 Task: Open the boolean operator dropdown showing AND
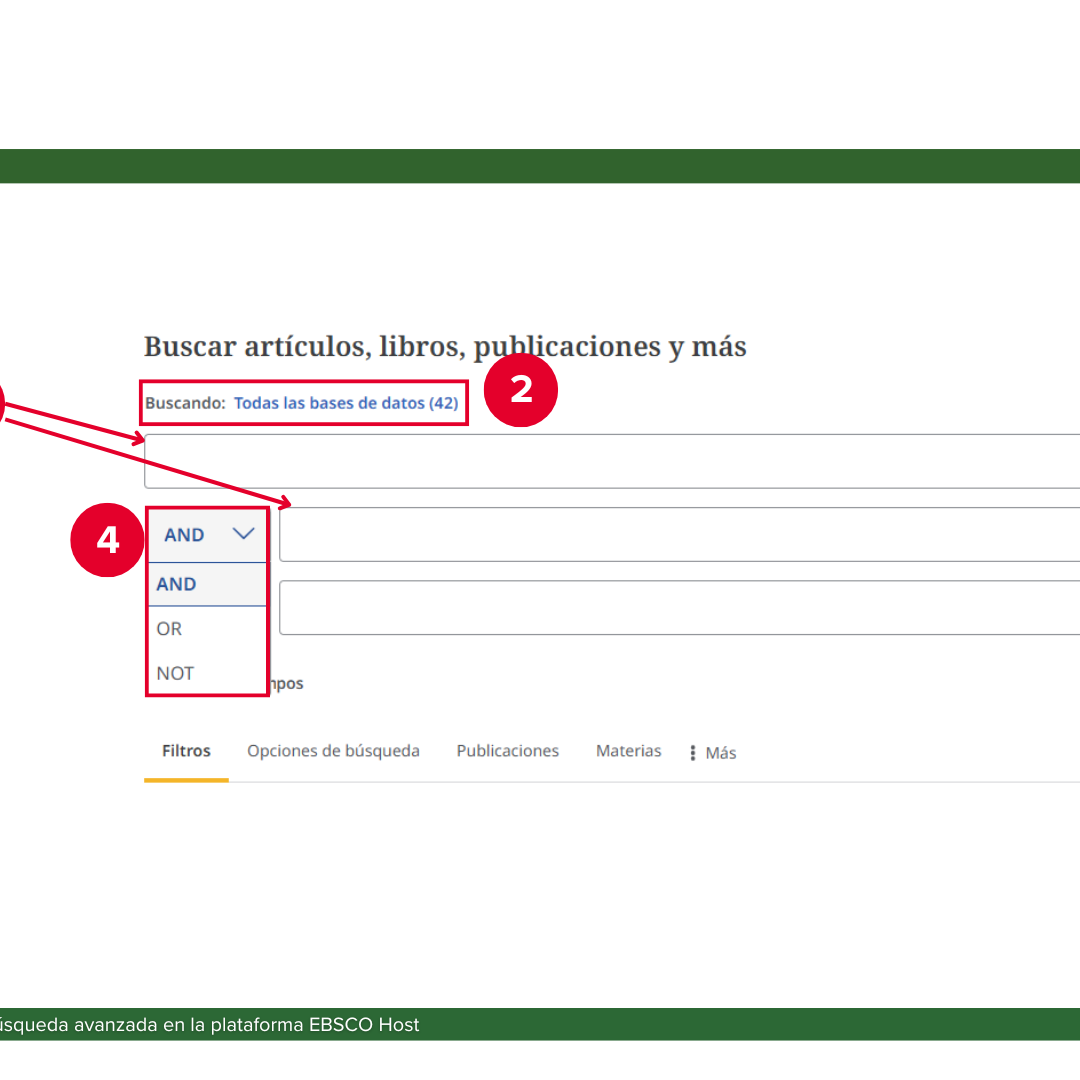point(207,535)
